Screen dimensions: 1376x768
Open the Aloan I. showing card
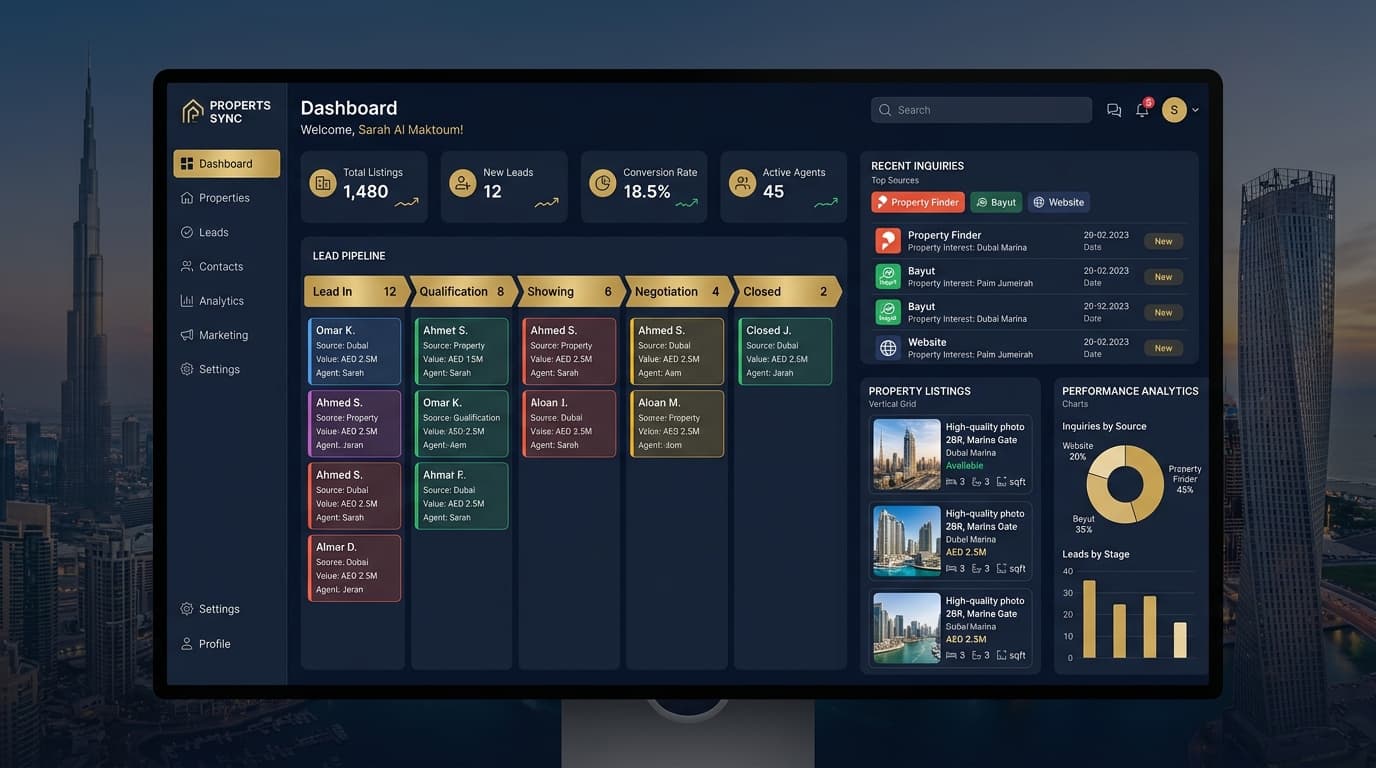569,424
